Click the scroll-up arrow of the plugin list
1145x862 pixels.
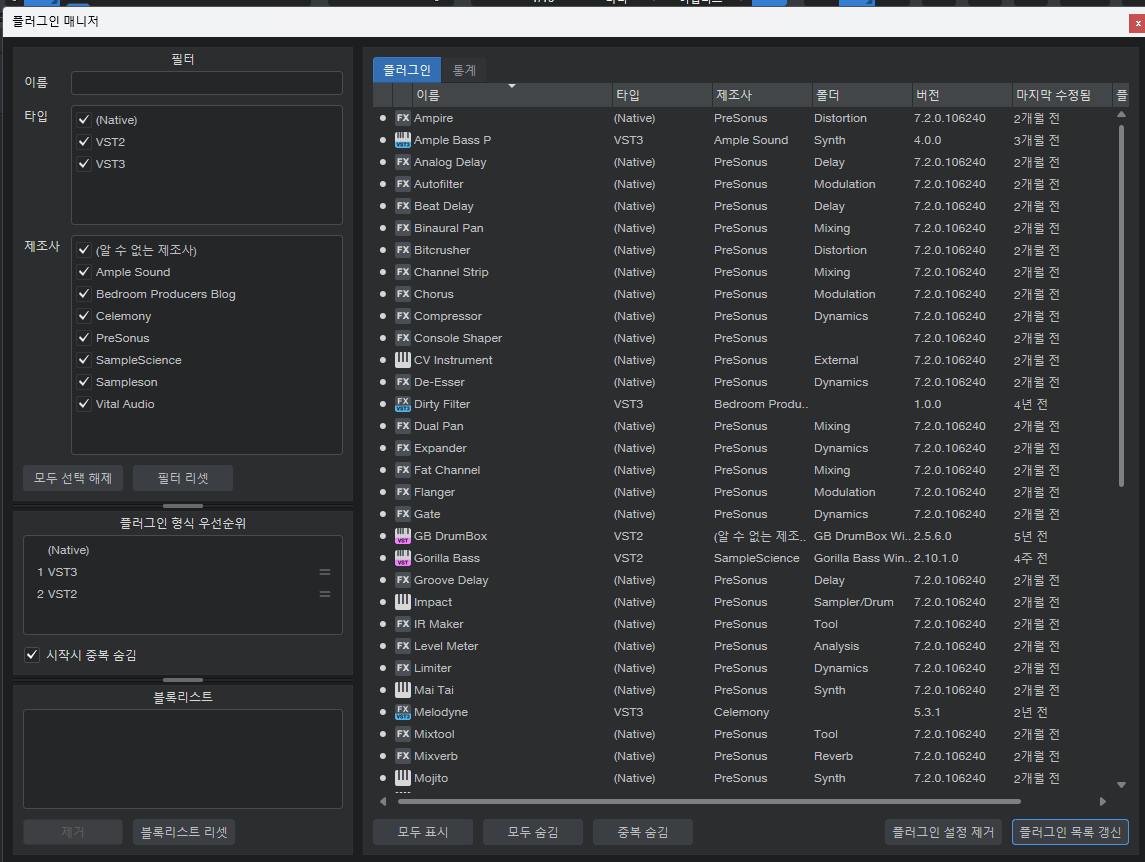click(1122, 115)
